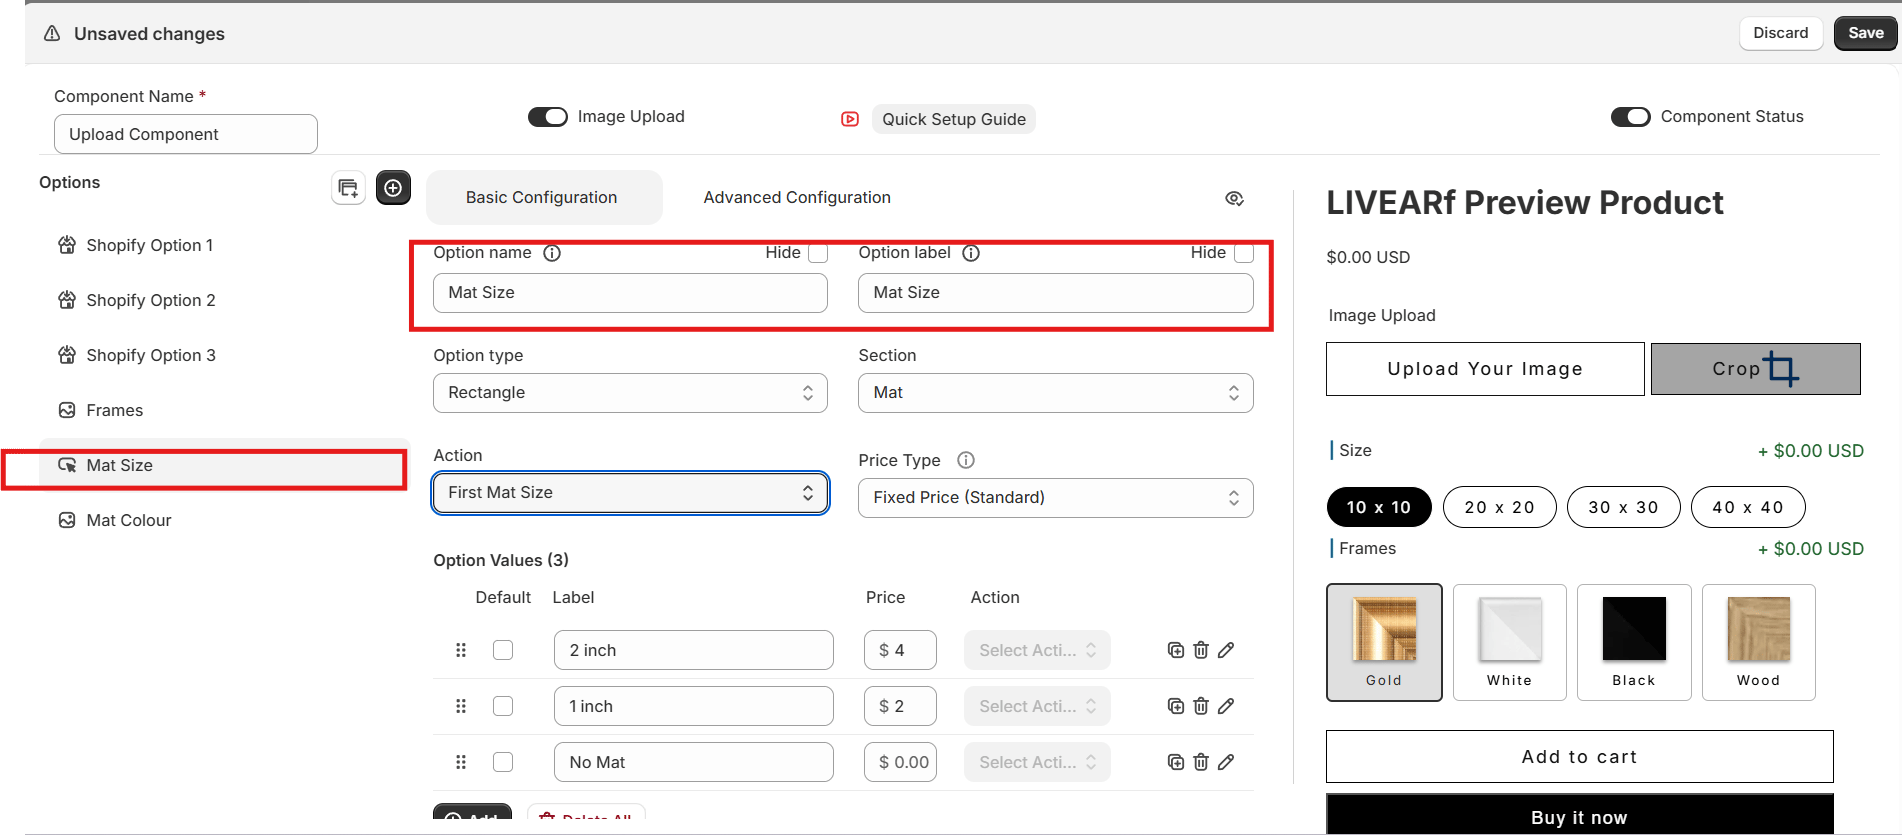The width and height of the screenshot is (1902, 835).
Task: Delete the No Mat option value
Action: coord(1201,762)
